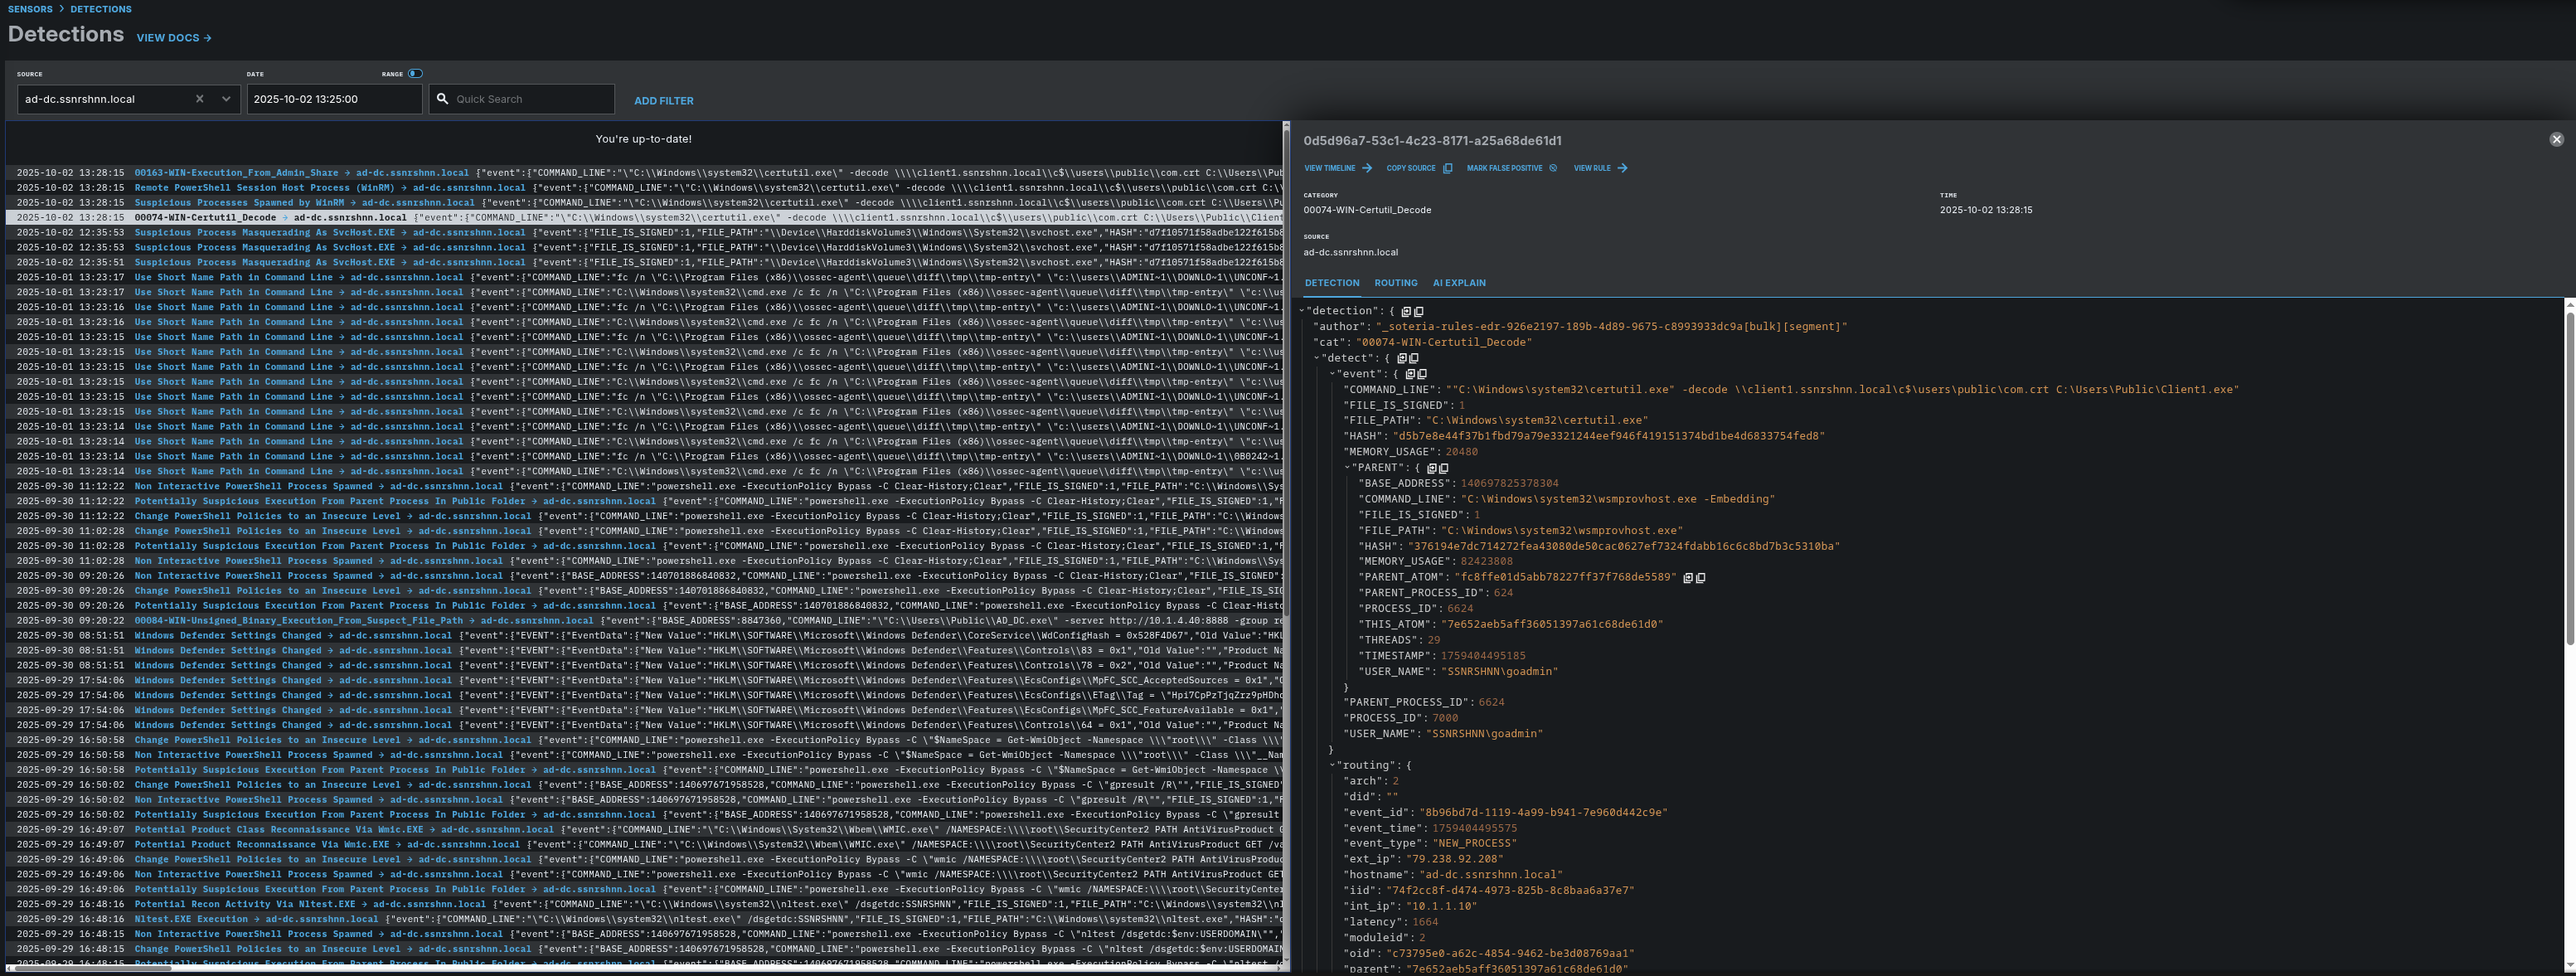Image resolution: width=2576 pixels, height=976 pixels.
Task: Open the source selector dropdown arrow
Action: click(x=226, y=99)
